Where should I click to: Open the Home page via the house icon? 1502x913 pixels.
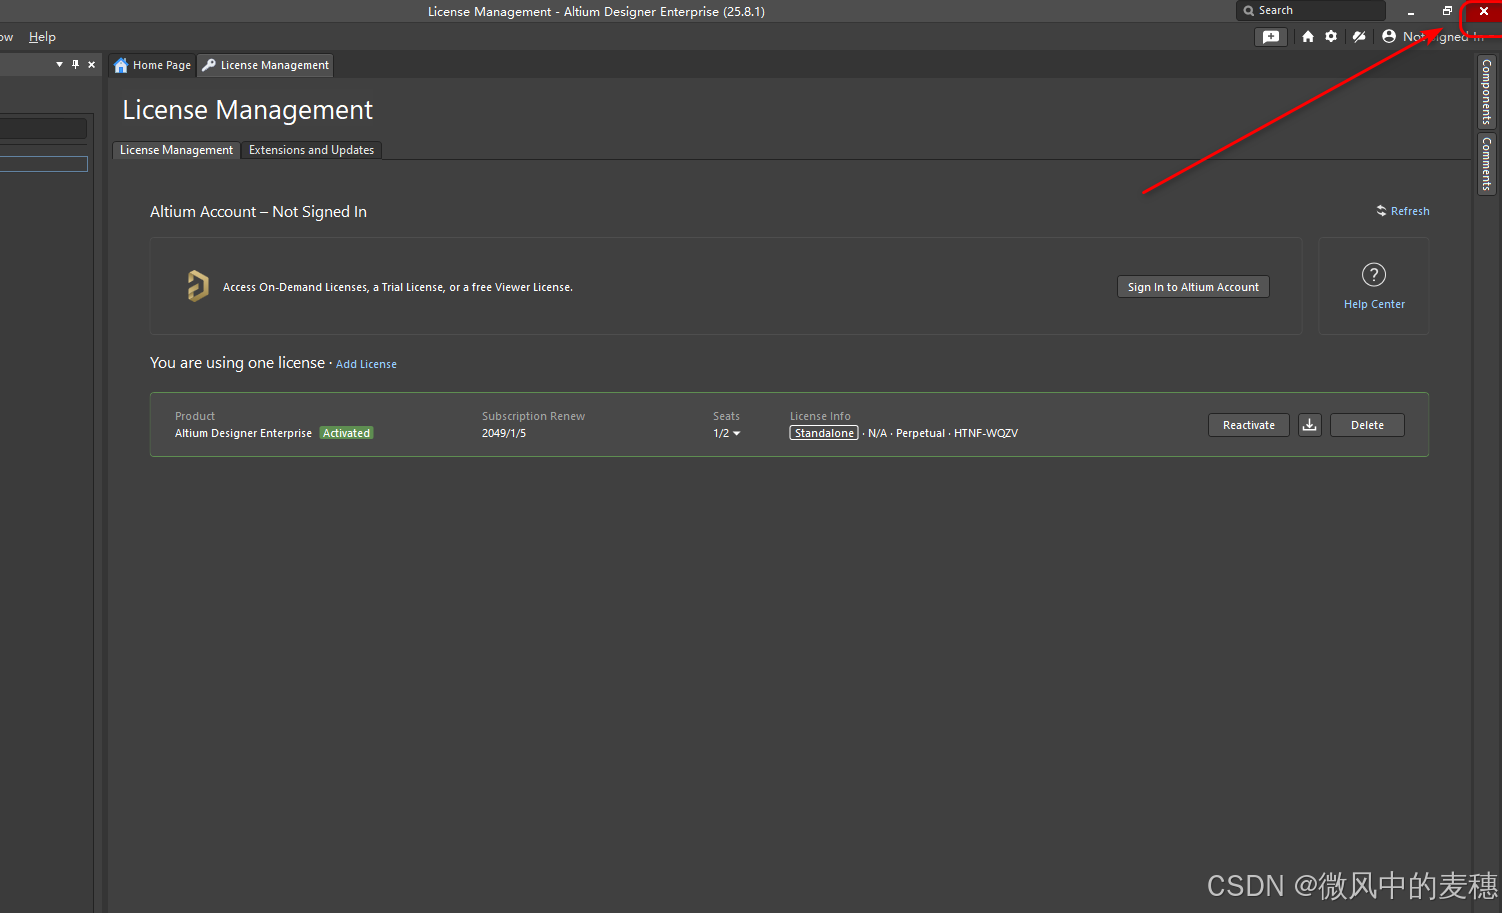point(1308,36)
